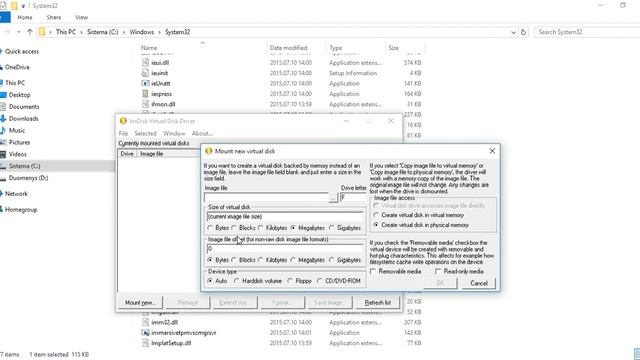
Task: Select Megabytes for image file offset
Action: 293,260
